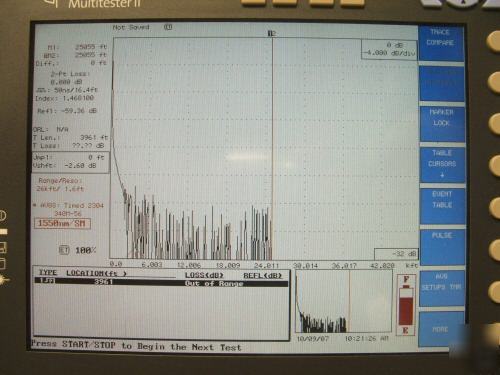Click the battery level icon beside 100%
The height and width of the screenshot is (375, 500).
pyautogui.click(x=64, y=250)
